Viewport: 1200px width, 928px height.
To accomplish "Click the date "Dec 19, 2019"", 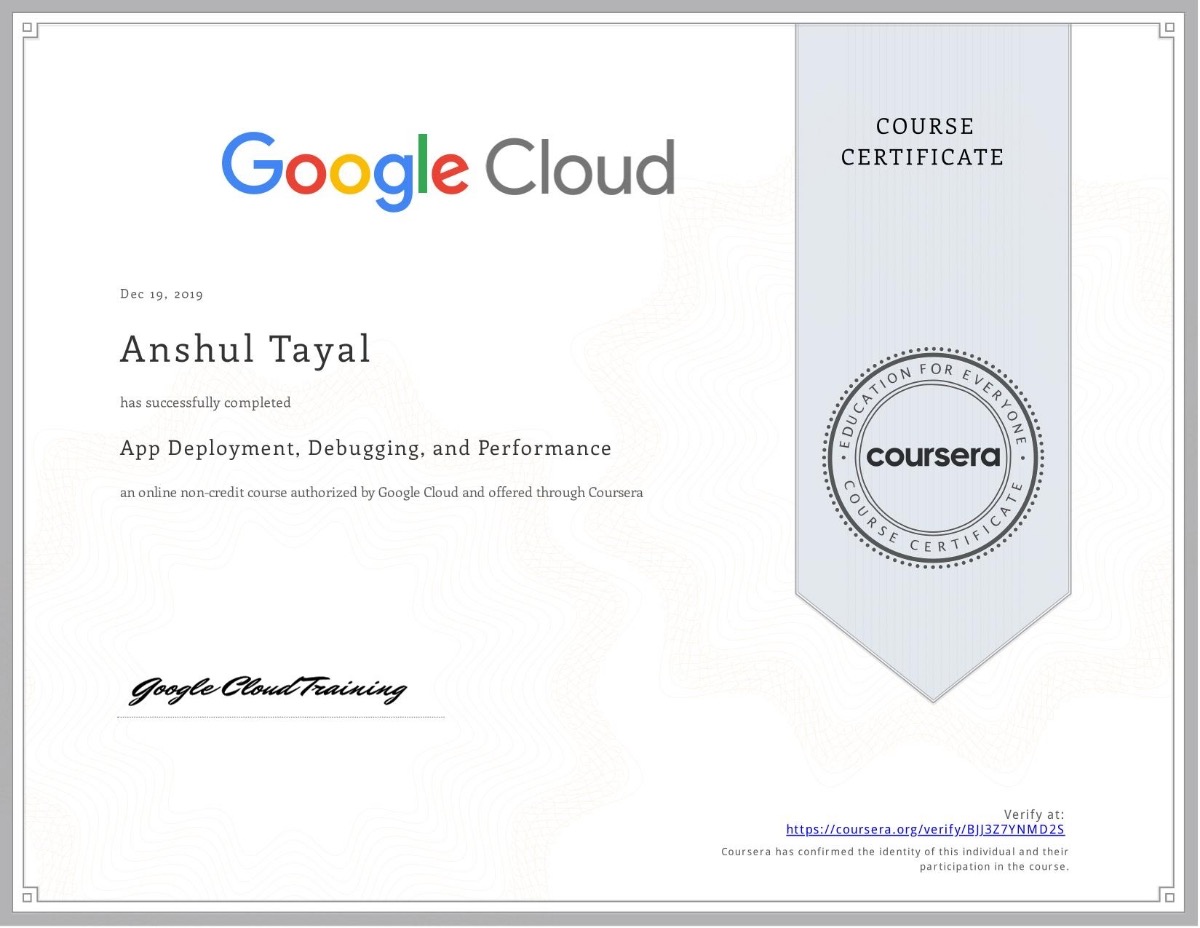I will (x=161, y=294).
